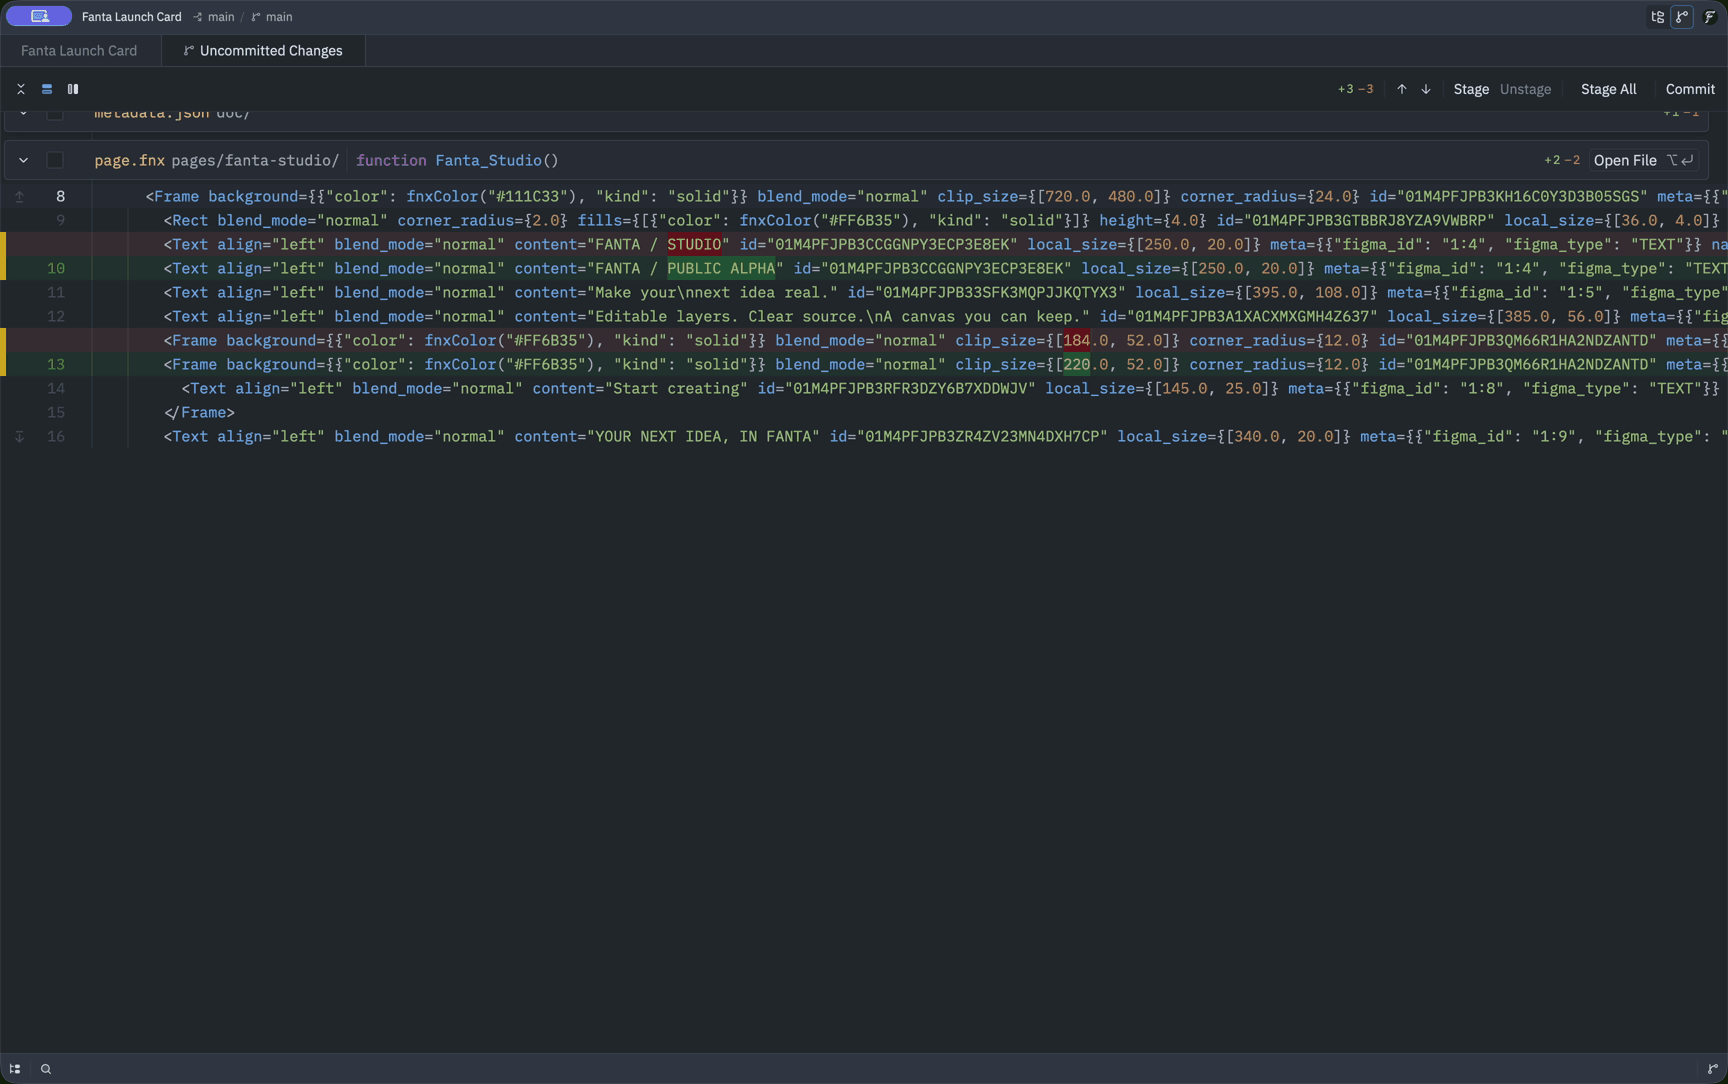Screen dimensions: 1728x1084
Task: Collapse the page.fnx file diff chevron
Action: pyautogui.click(x=23, y=161)
